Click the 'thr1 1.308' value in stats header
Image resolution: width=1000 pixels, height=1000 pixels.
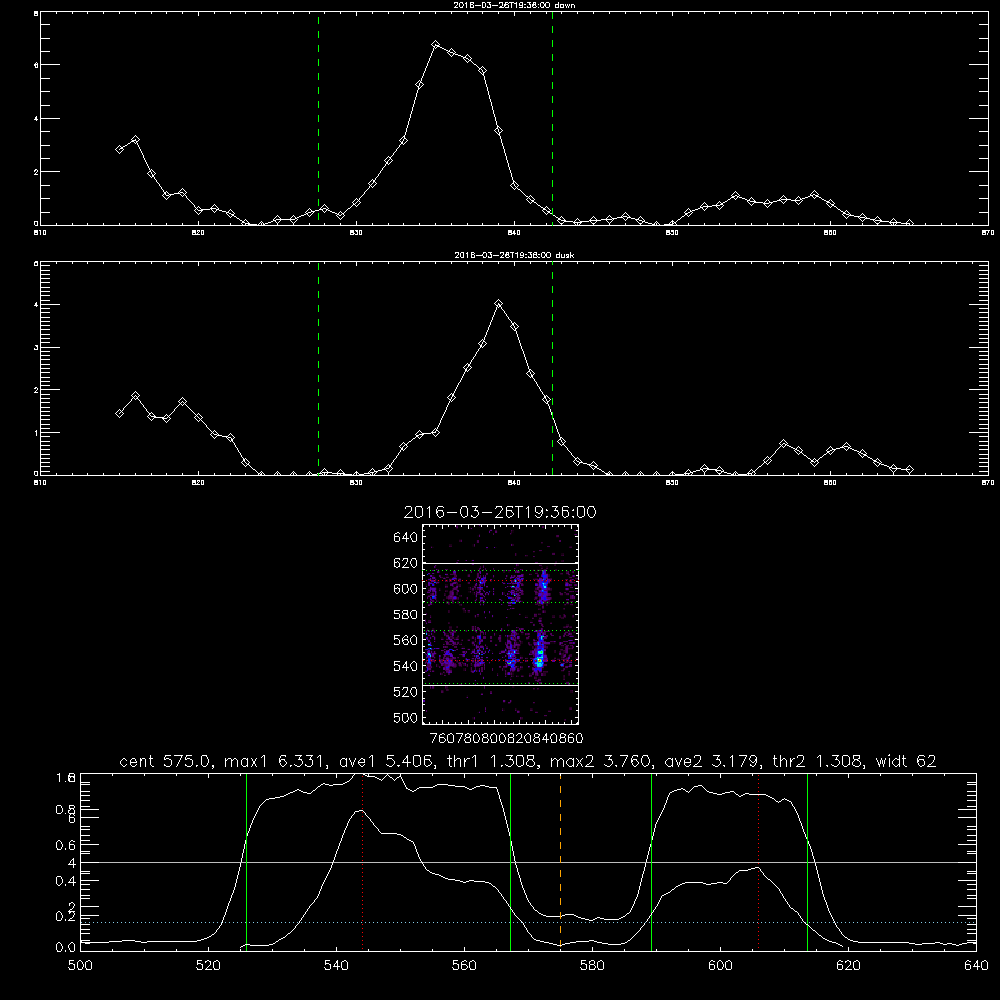tap(496, 761)
